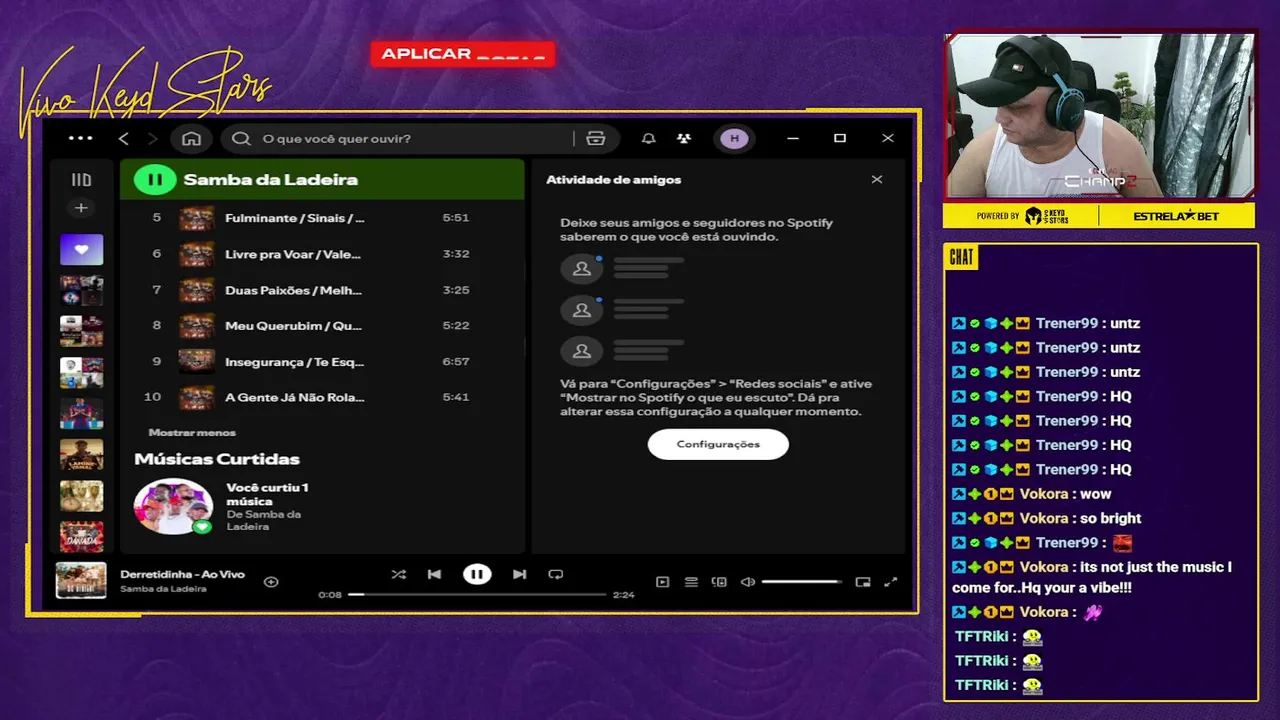Open the profile avatar 'H' menu
The width and height of the screenshot is (1280, 720).
735,138
